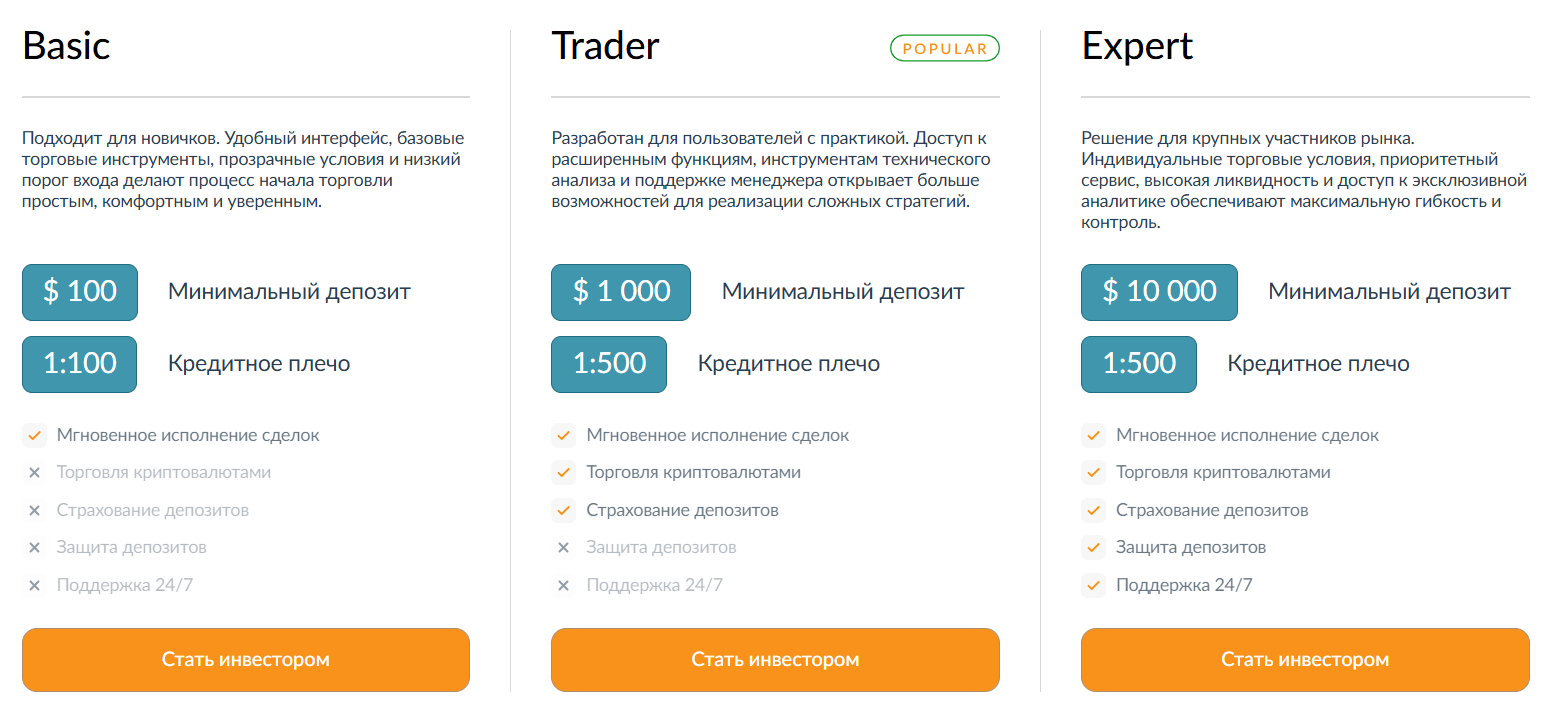
Task: Click the checkmark icon for Мгновенное исполнение сделок in Basic
Action: (36, 435)
